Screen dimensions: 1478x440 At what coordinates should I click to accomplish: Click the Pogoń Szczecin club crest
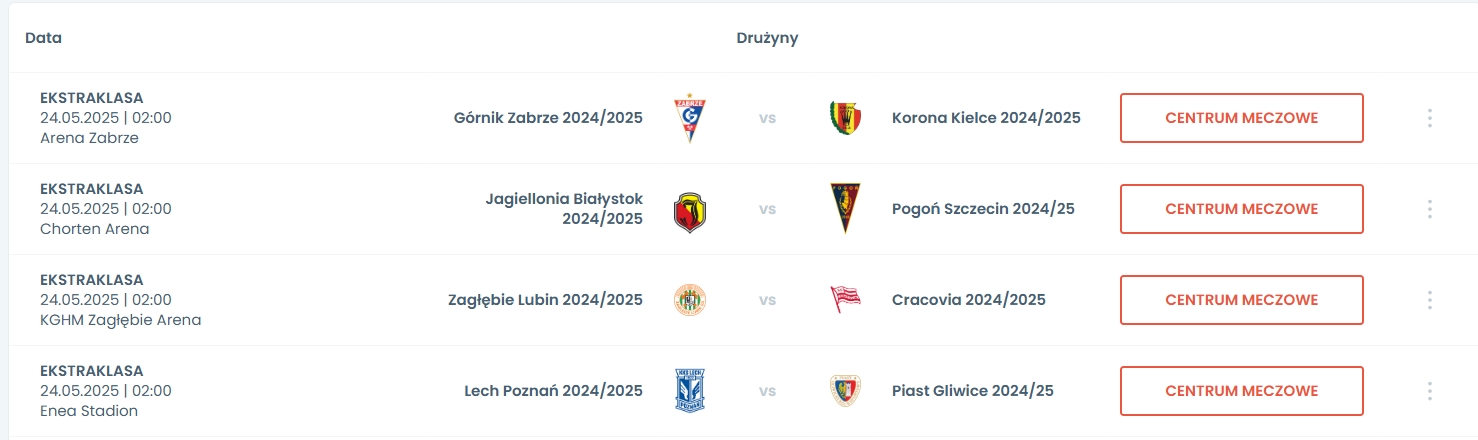845,209
